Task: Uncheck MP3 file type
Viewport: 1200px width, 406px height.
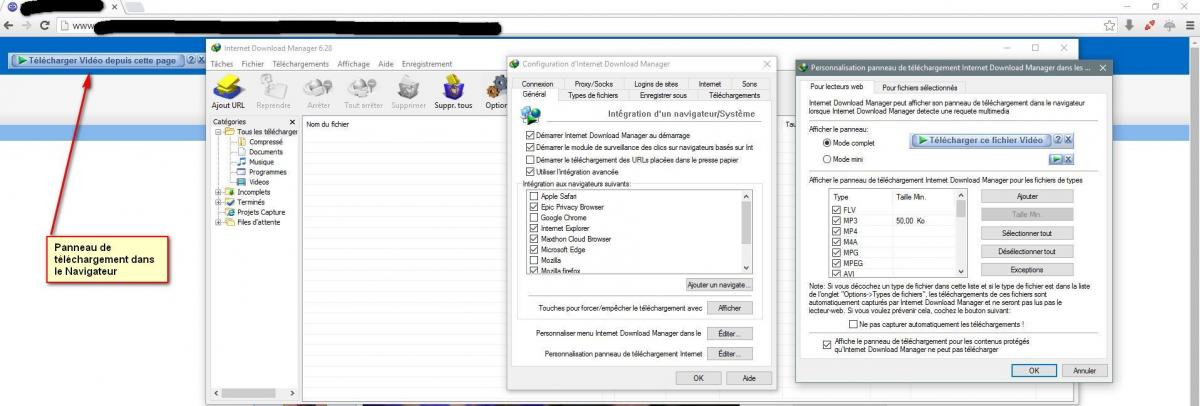Action: pyautogui.click(x=837, y=220)
